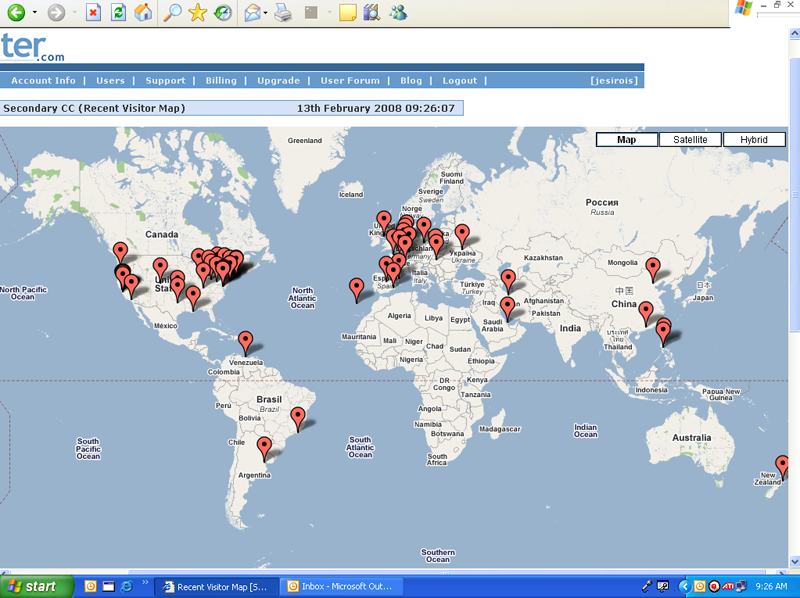This screenshot has width=800, height=598.
Task: Click the Logout link
Action: [460, 81]
